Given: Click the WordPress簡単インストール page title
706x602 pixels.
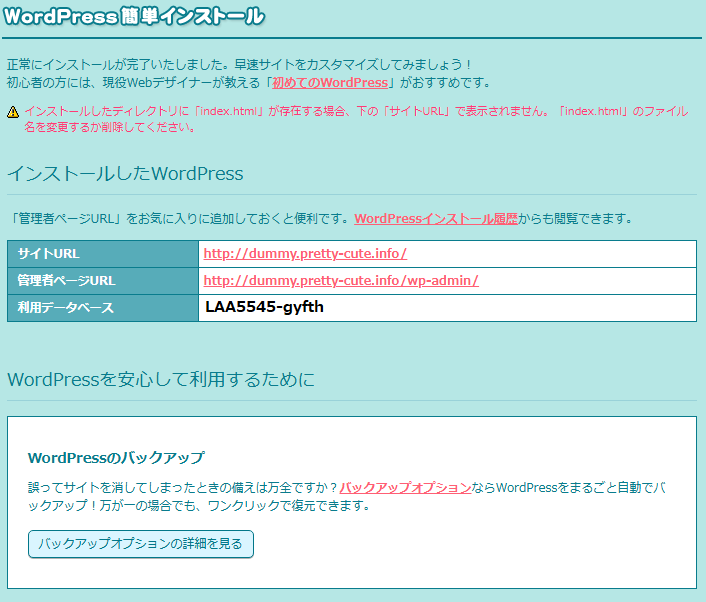Looking at the screenshot, I should (x=135, y=16).
